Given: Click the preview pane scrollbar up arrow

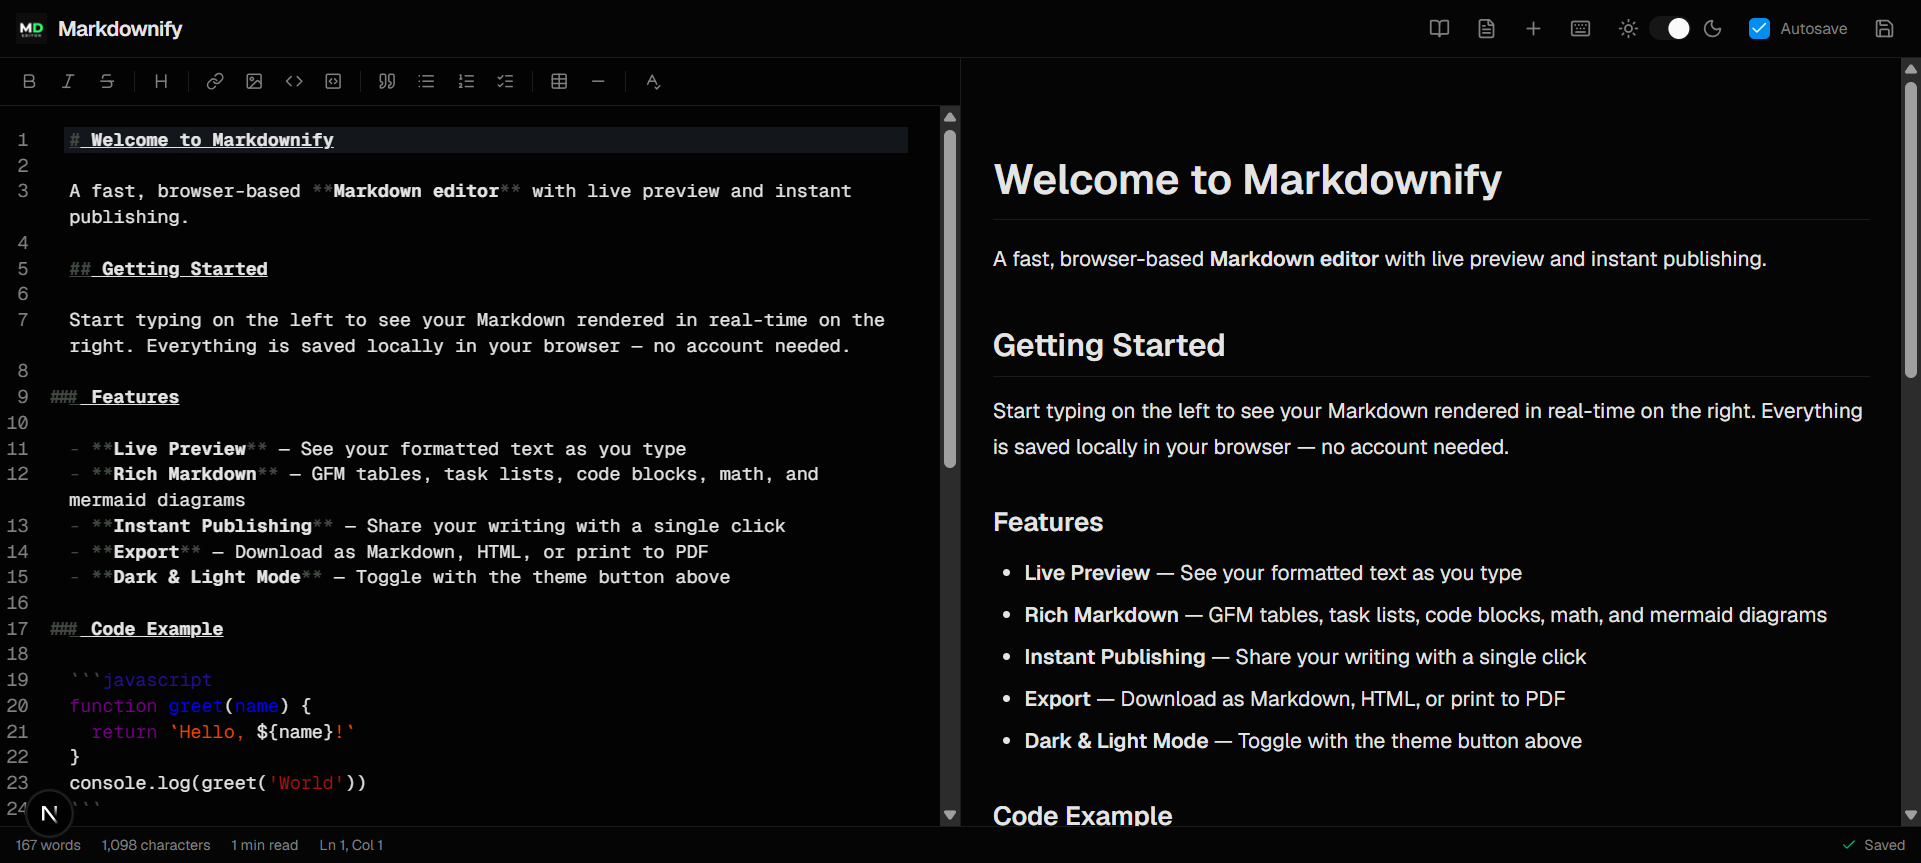Looking at the screenshot, I should [x=1910, y=69].
